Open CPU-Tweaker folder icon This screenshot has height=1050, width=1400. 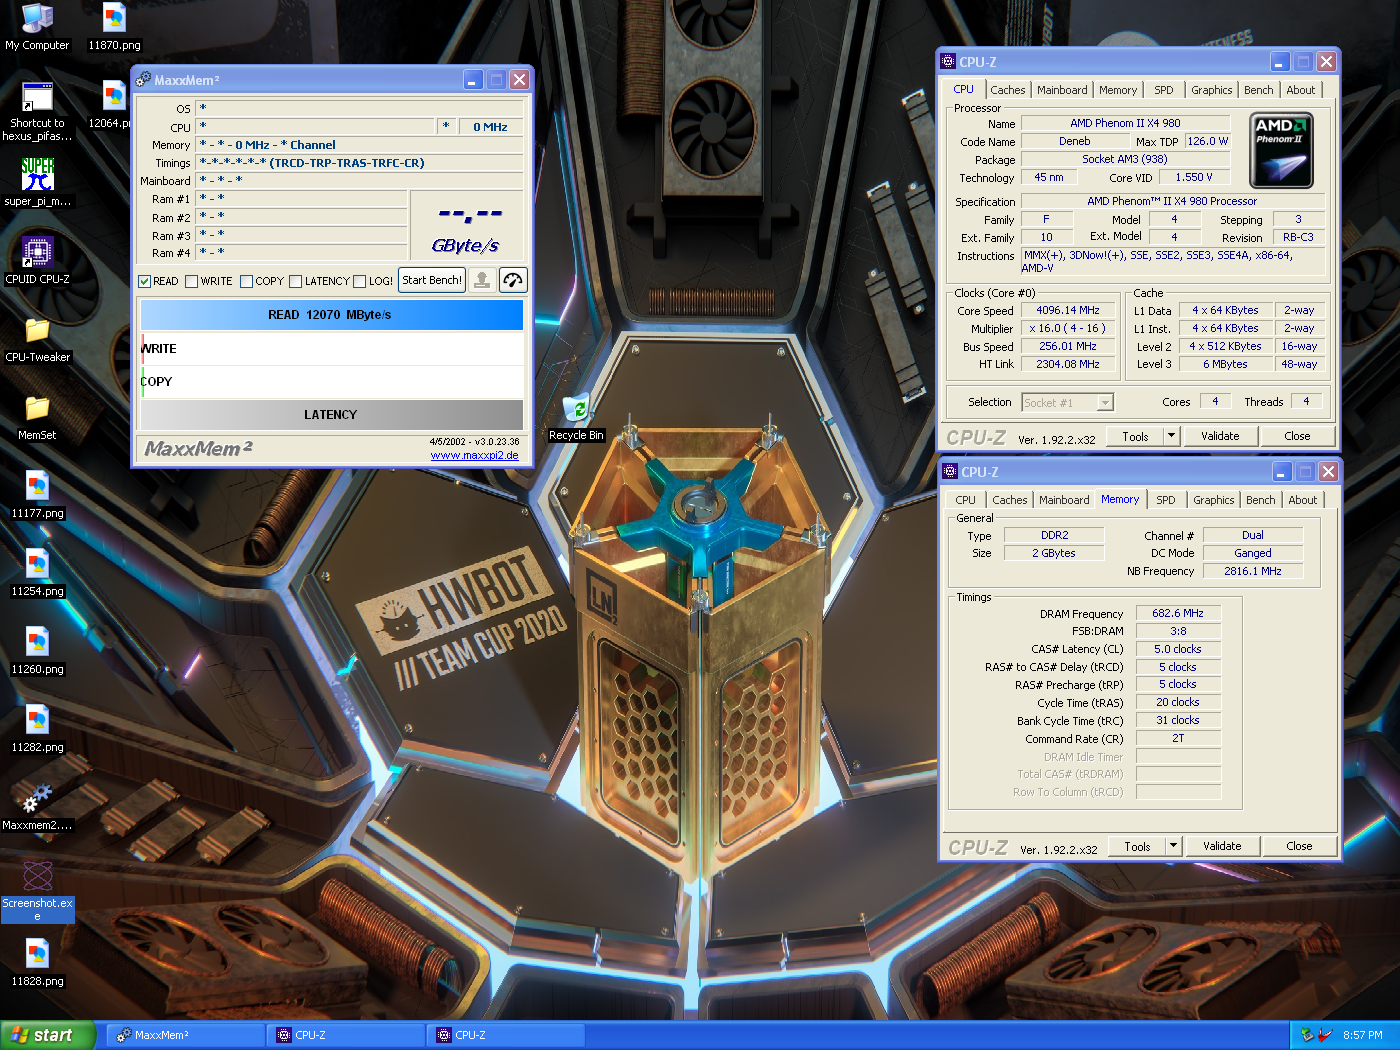click(37, 339)
